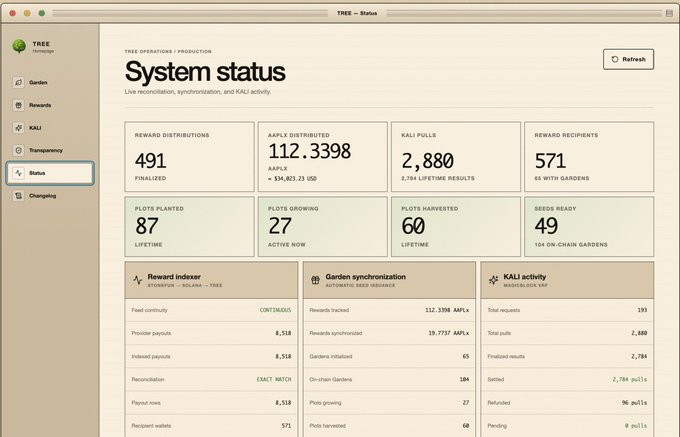Click the Finalized results row

[567, 356]
